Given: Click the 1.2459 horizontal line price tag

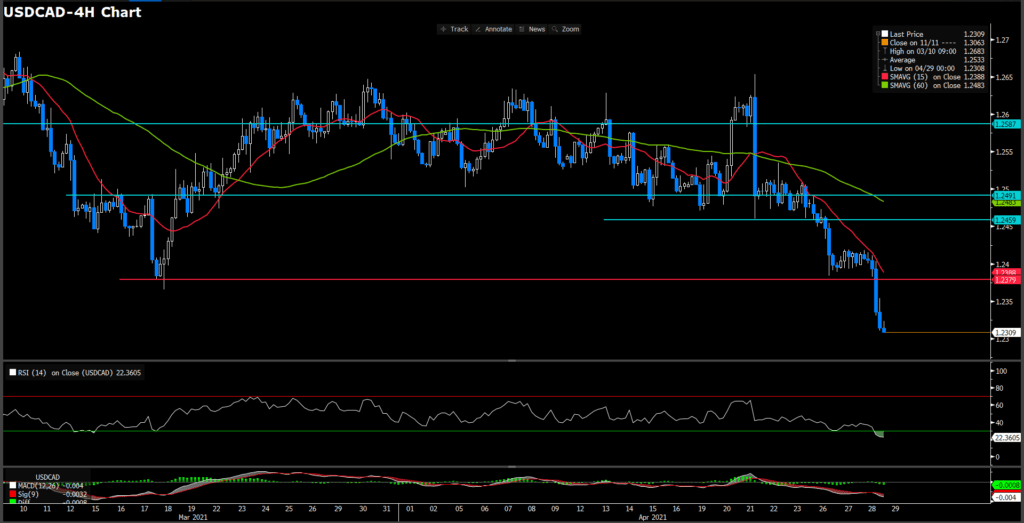Looking at the screenshot, I should [x=1004, y=221].
